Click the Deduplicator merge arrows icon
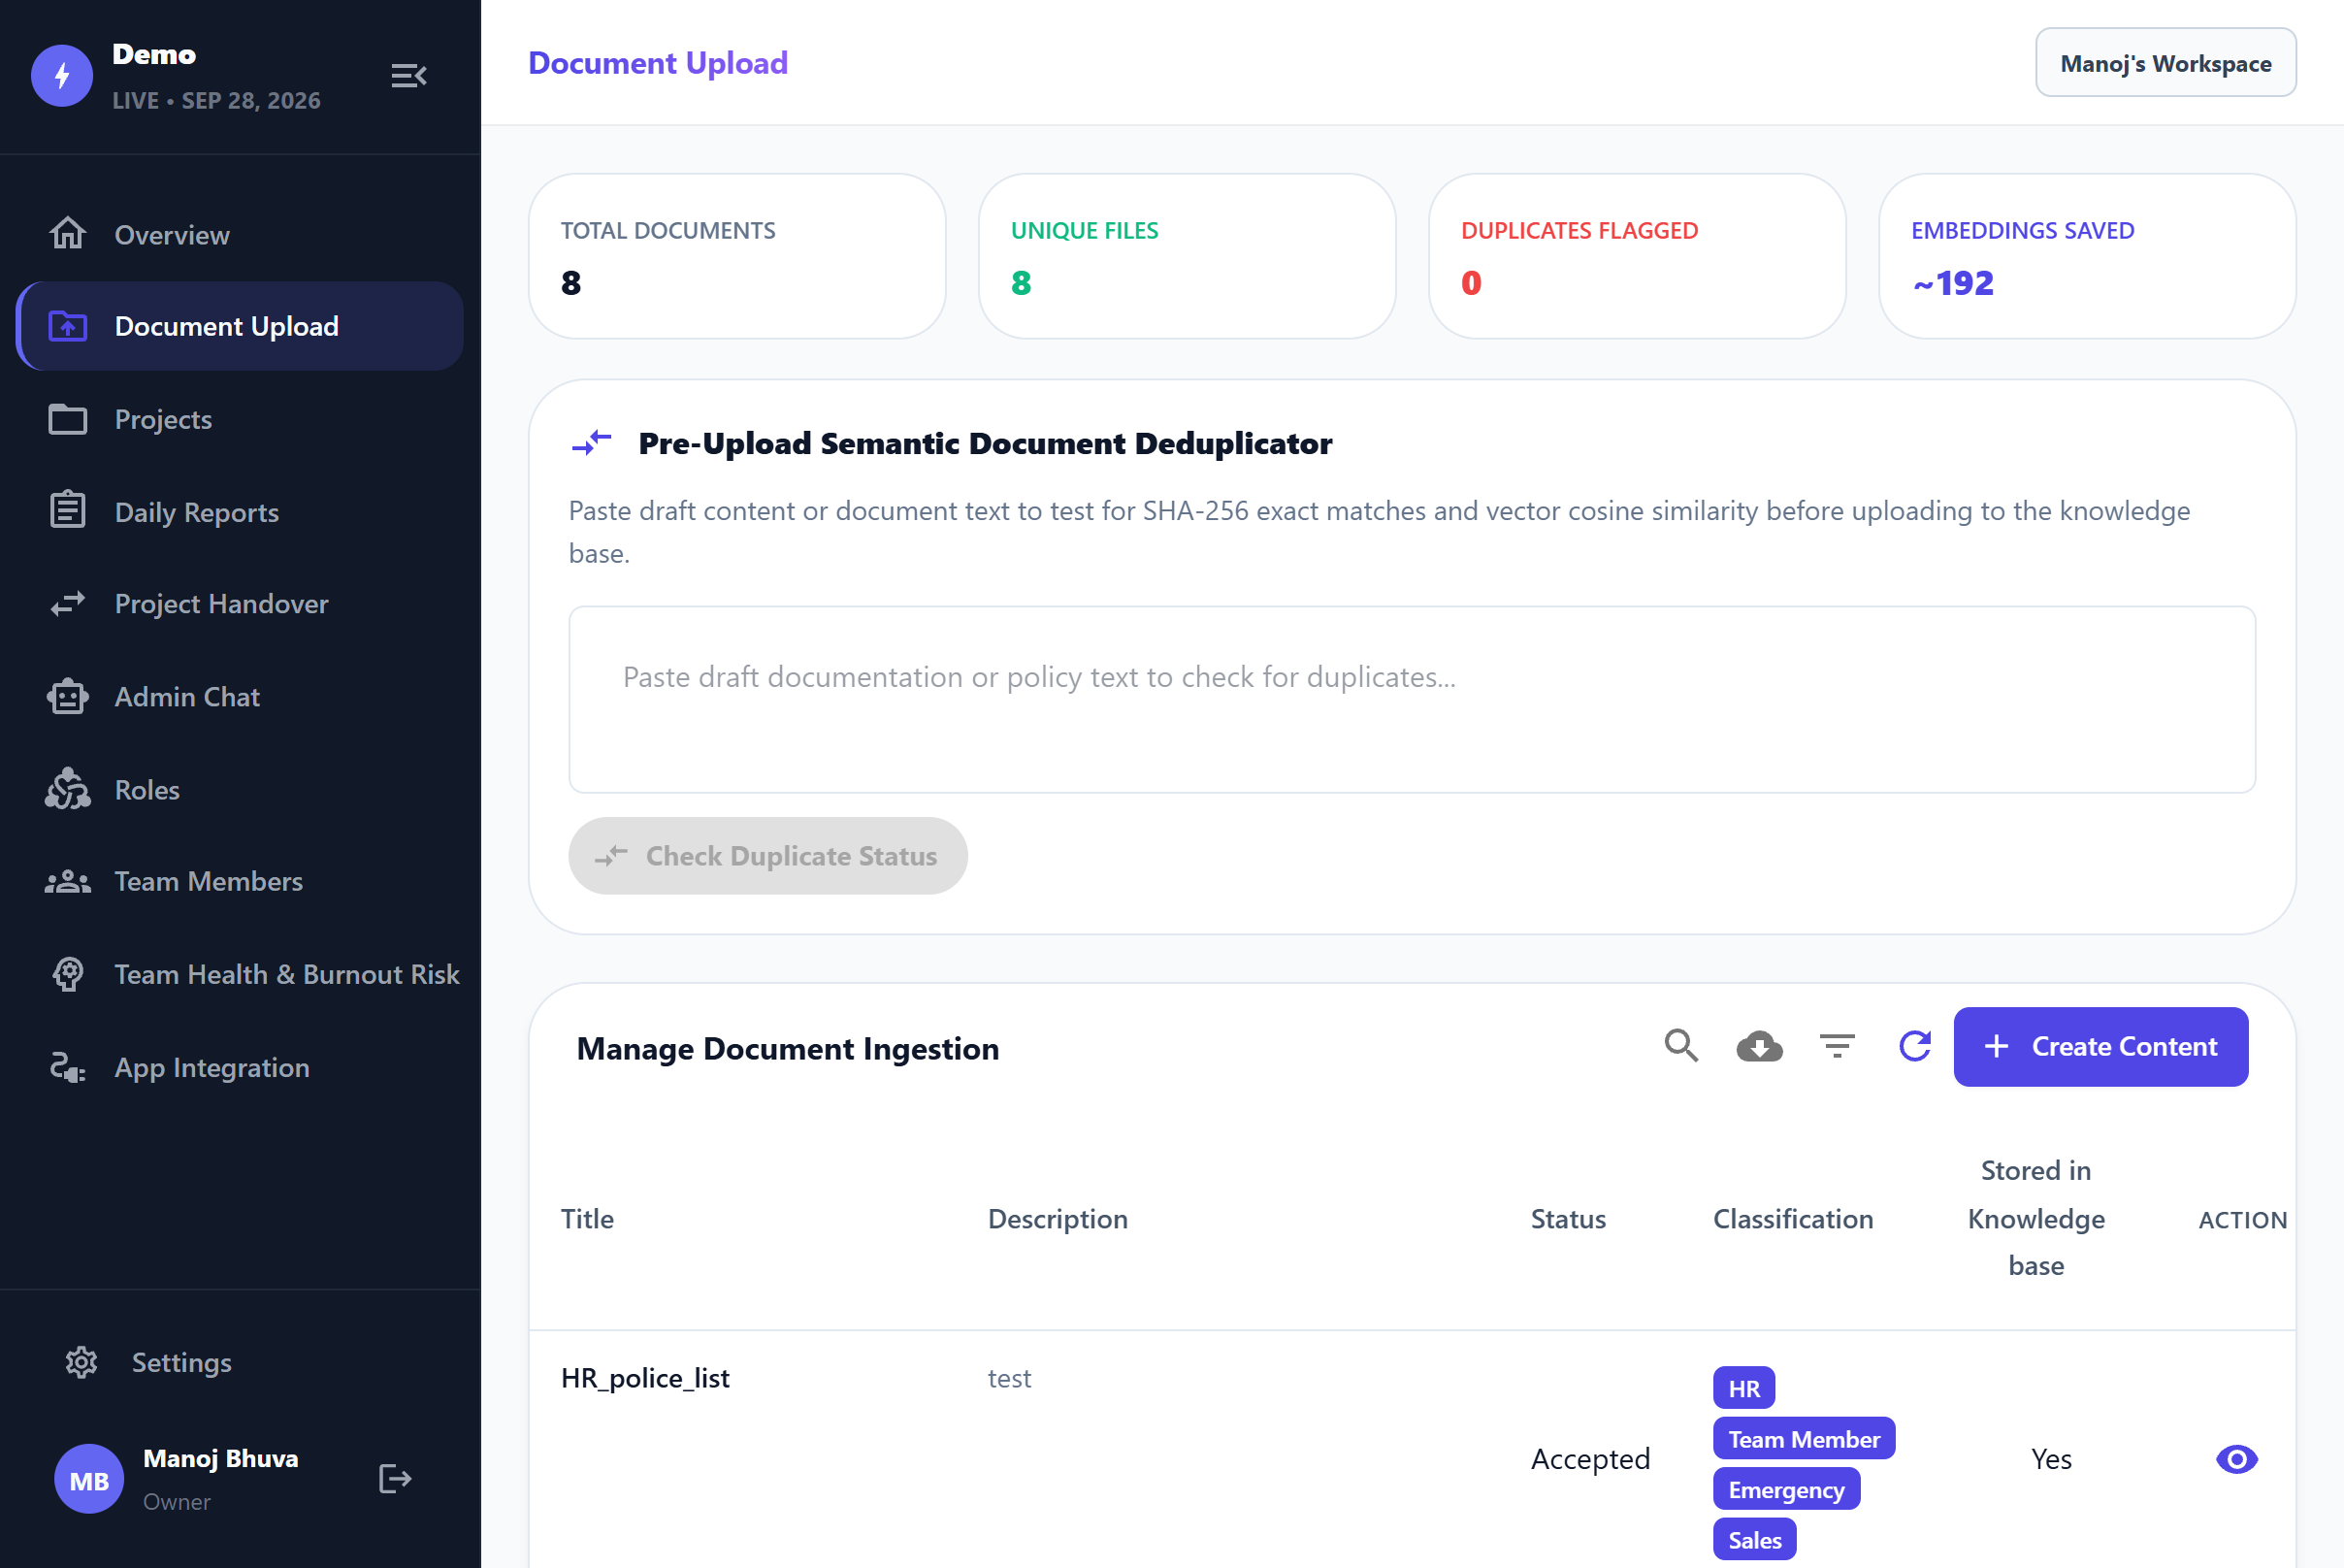This screenshot has width=2344, height=1568. (592, 442)
